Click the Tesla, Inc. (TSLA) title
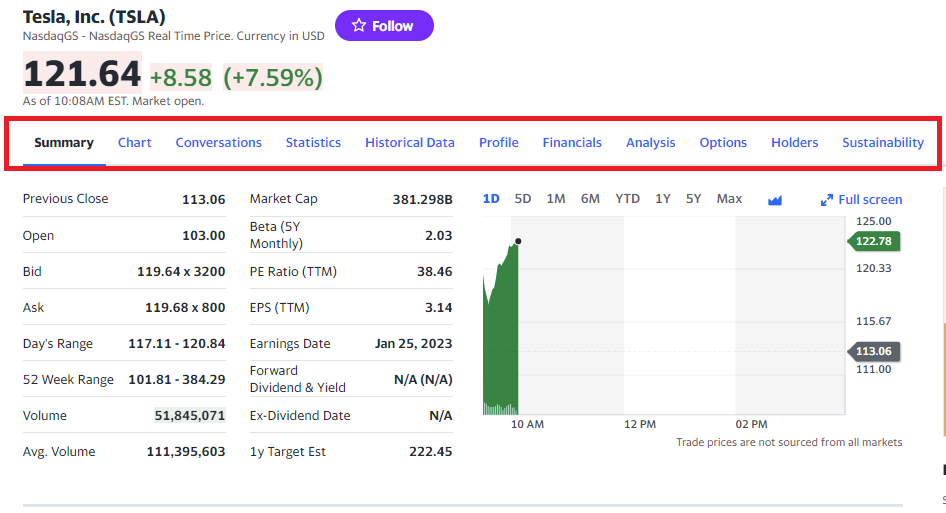946x513 pixels. (x=94, y=17)
